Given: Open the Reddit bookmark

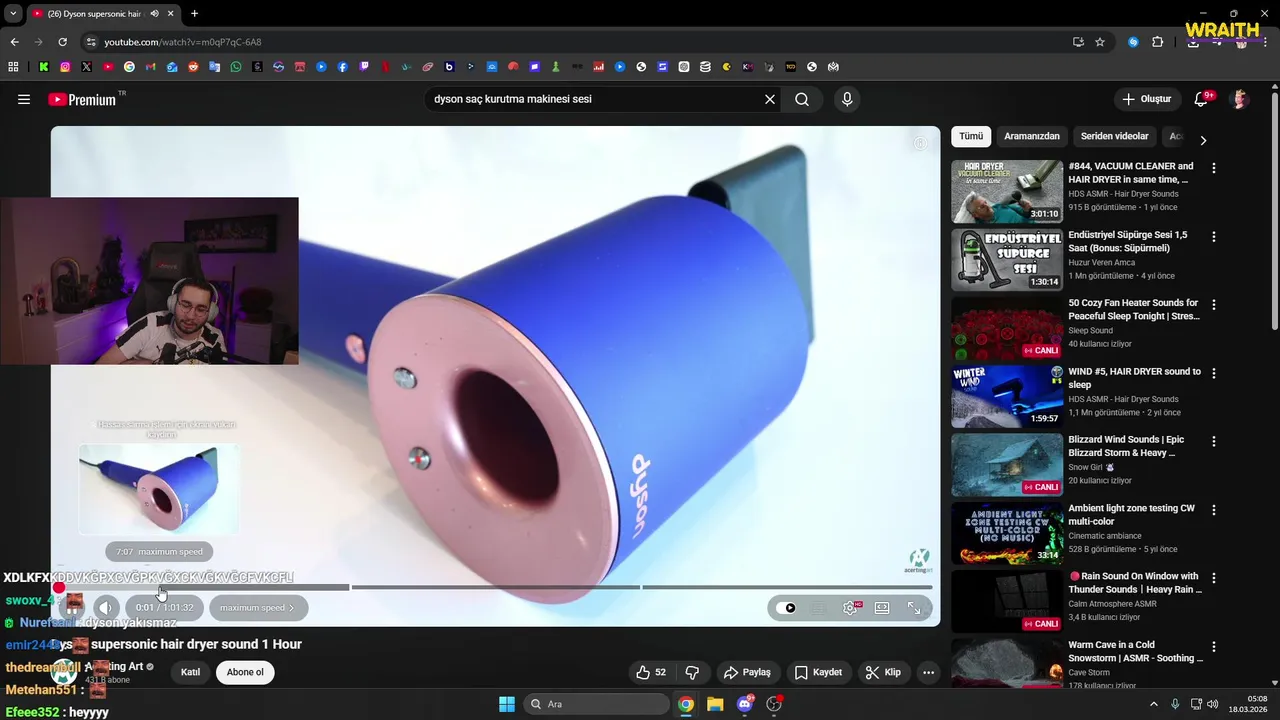Looking at the screenshot, I should coord(193,67).
